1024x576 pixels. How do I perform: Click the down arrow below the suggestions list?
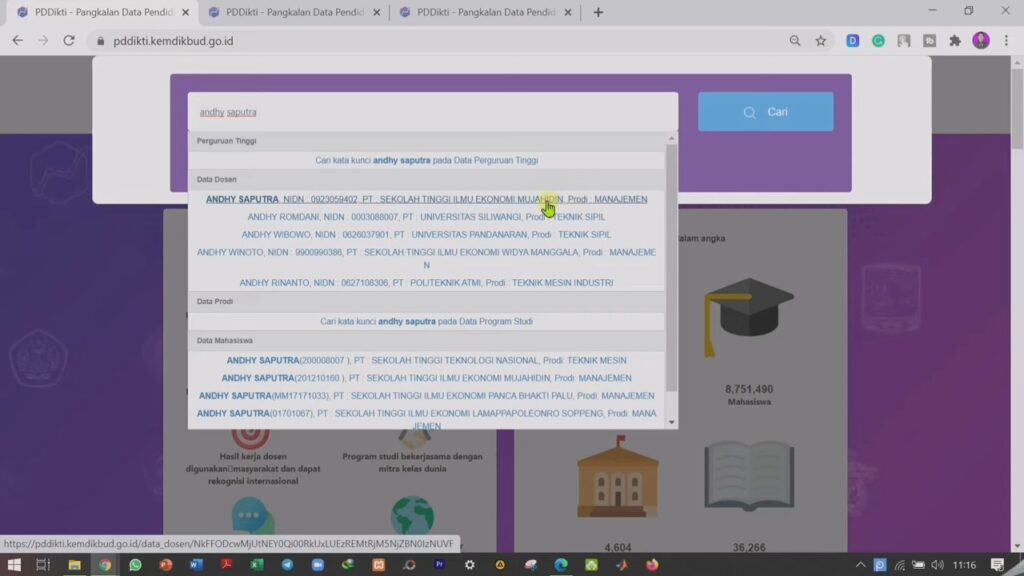coord(671,421)
